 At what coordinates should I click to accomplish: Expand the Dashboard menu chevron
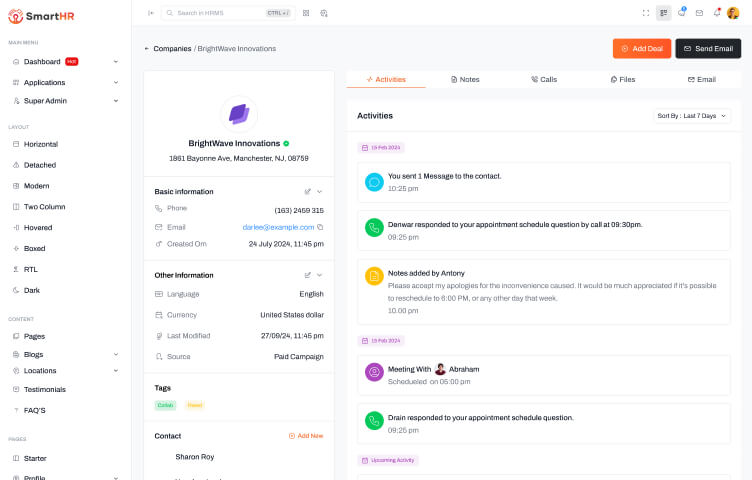point(116,62)
